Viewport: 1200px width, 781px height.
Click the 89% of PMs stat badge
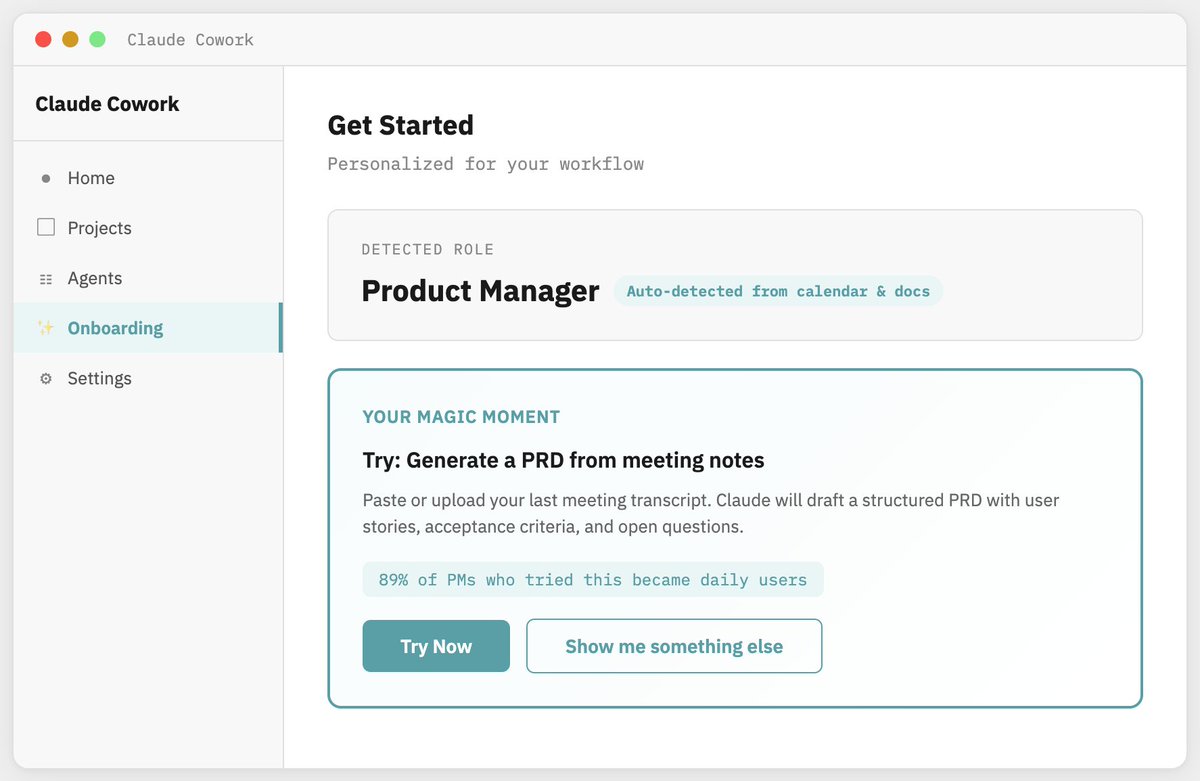592,579
